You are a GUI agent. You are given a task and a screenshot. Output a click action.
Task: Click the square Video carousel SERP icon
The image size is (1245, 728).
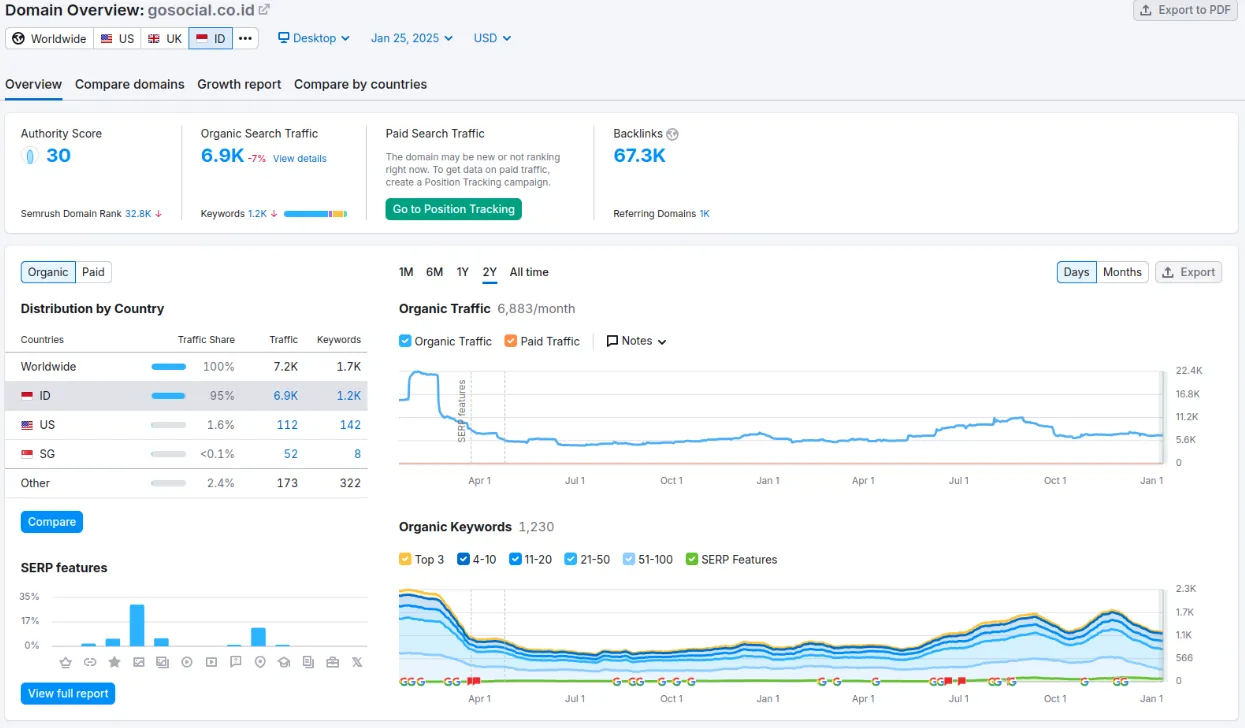(211, 662)
